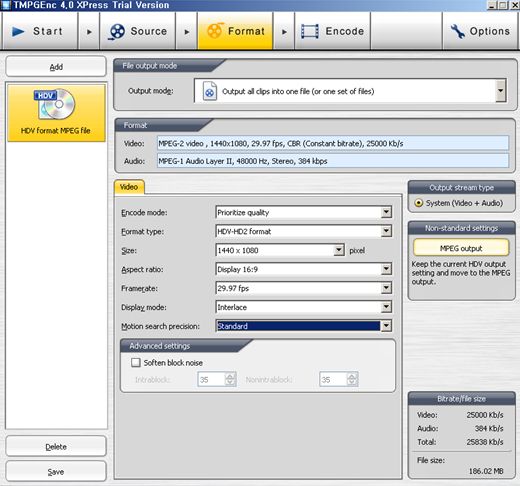Click the orange Format reel icon
Viewport: 520px width, 486px height.
[215, 31]
